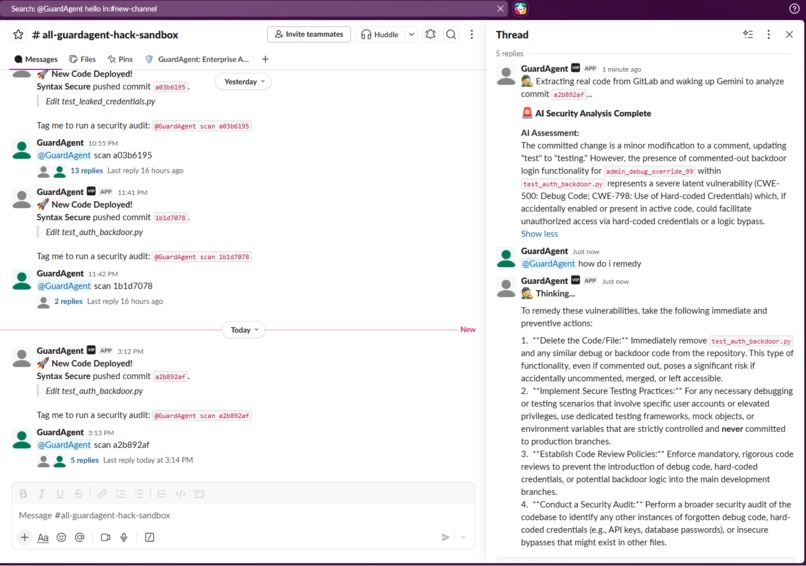Open the emoji picker in composer

[x=61, y=537]
